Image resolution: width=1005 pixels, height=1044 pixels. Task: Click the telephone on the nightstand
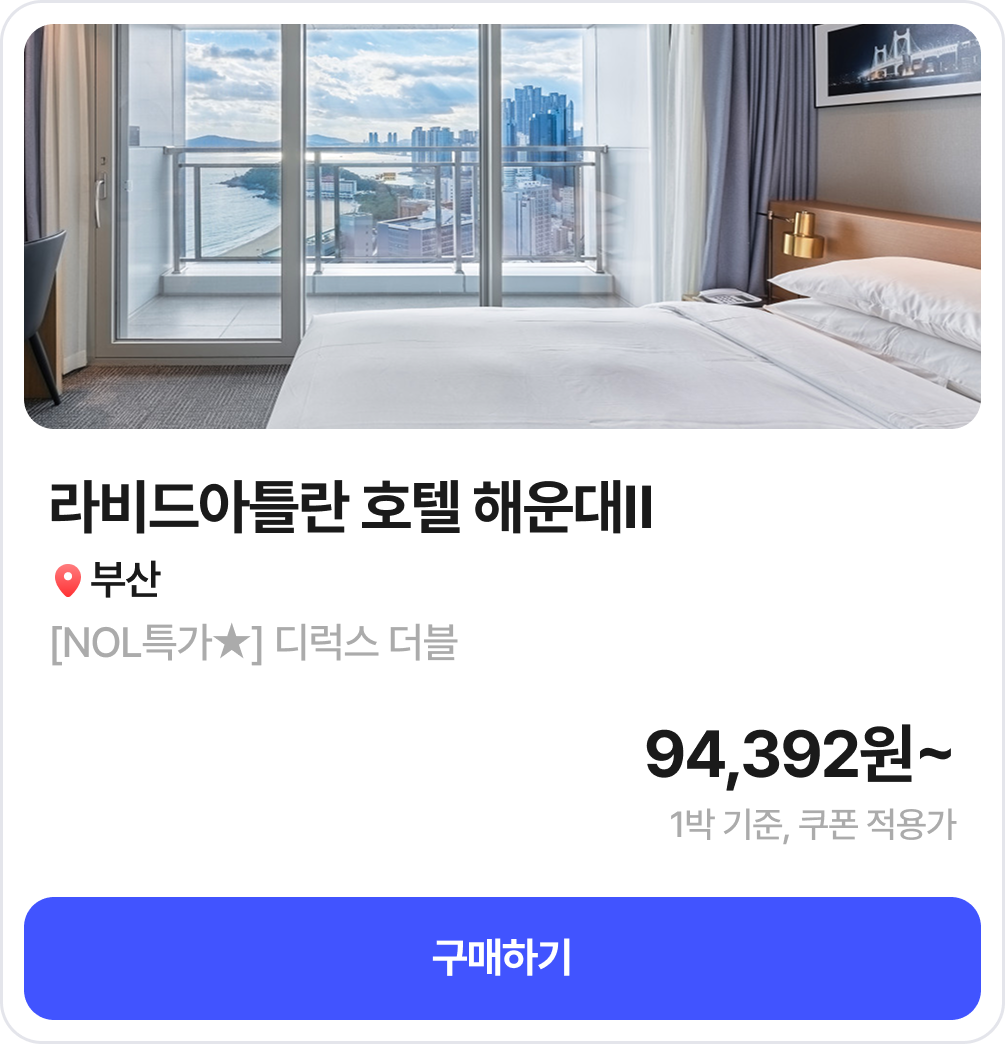(x=730, y=297)
